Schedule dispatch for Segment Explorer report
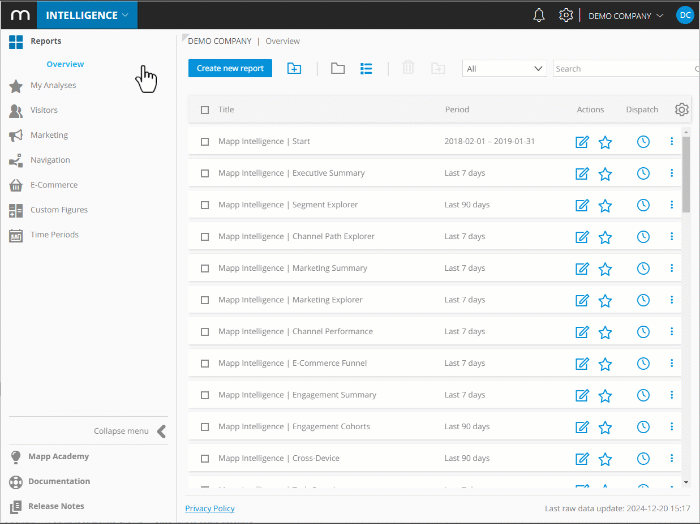 (x=643, y=205)
